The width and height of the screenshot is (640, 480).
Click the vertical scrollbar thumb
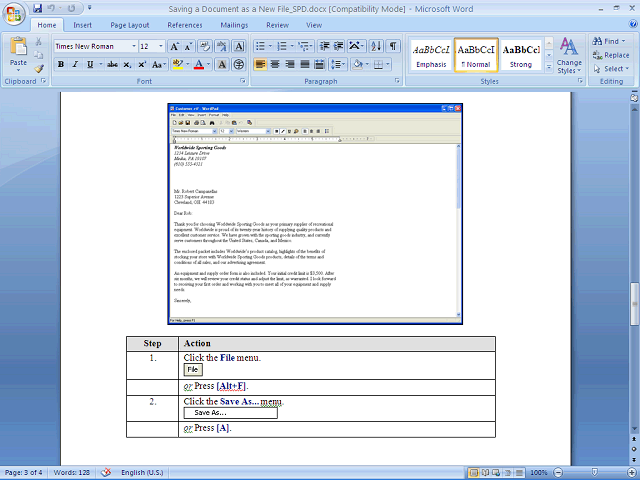634,304
